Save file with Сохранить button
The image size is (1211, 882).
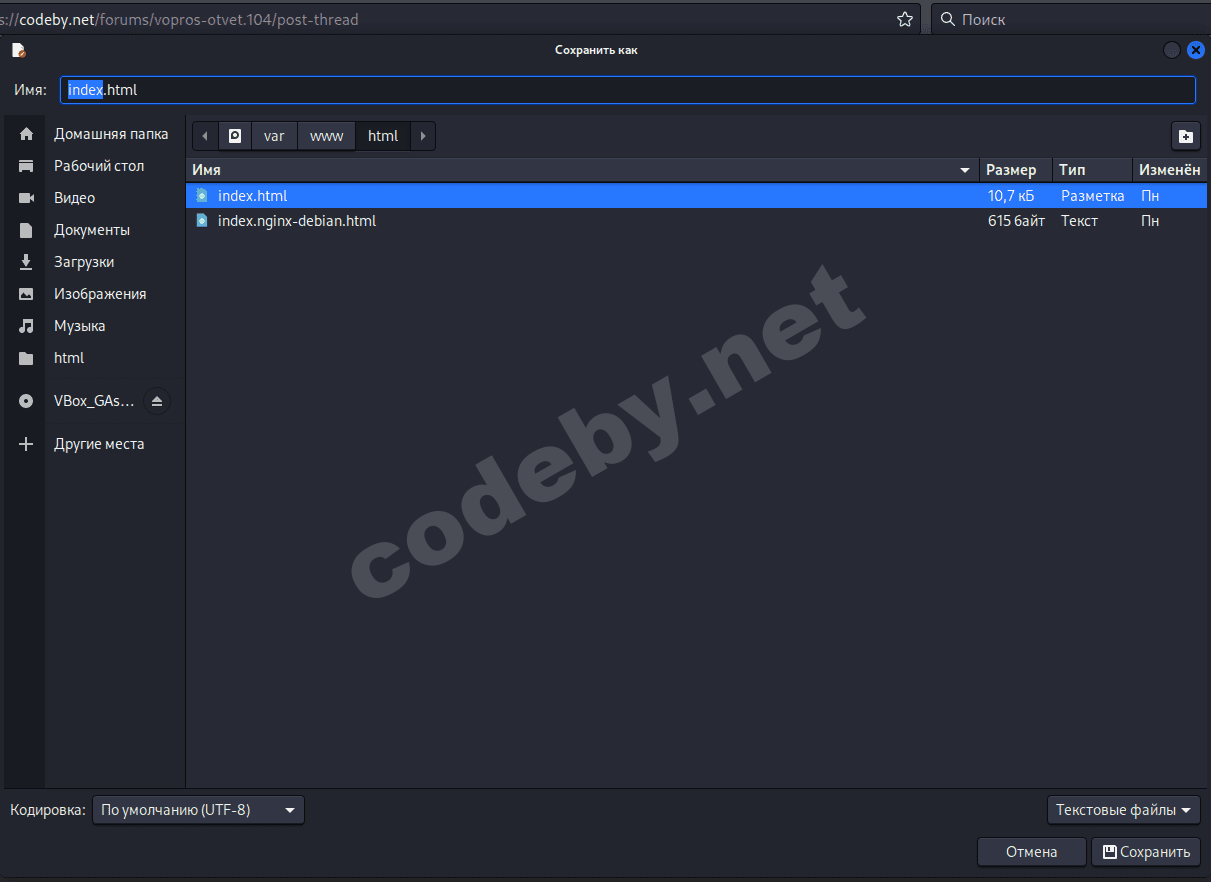pyautogui.click(x=1146, y=852)
